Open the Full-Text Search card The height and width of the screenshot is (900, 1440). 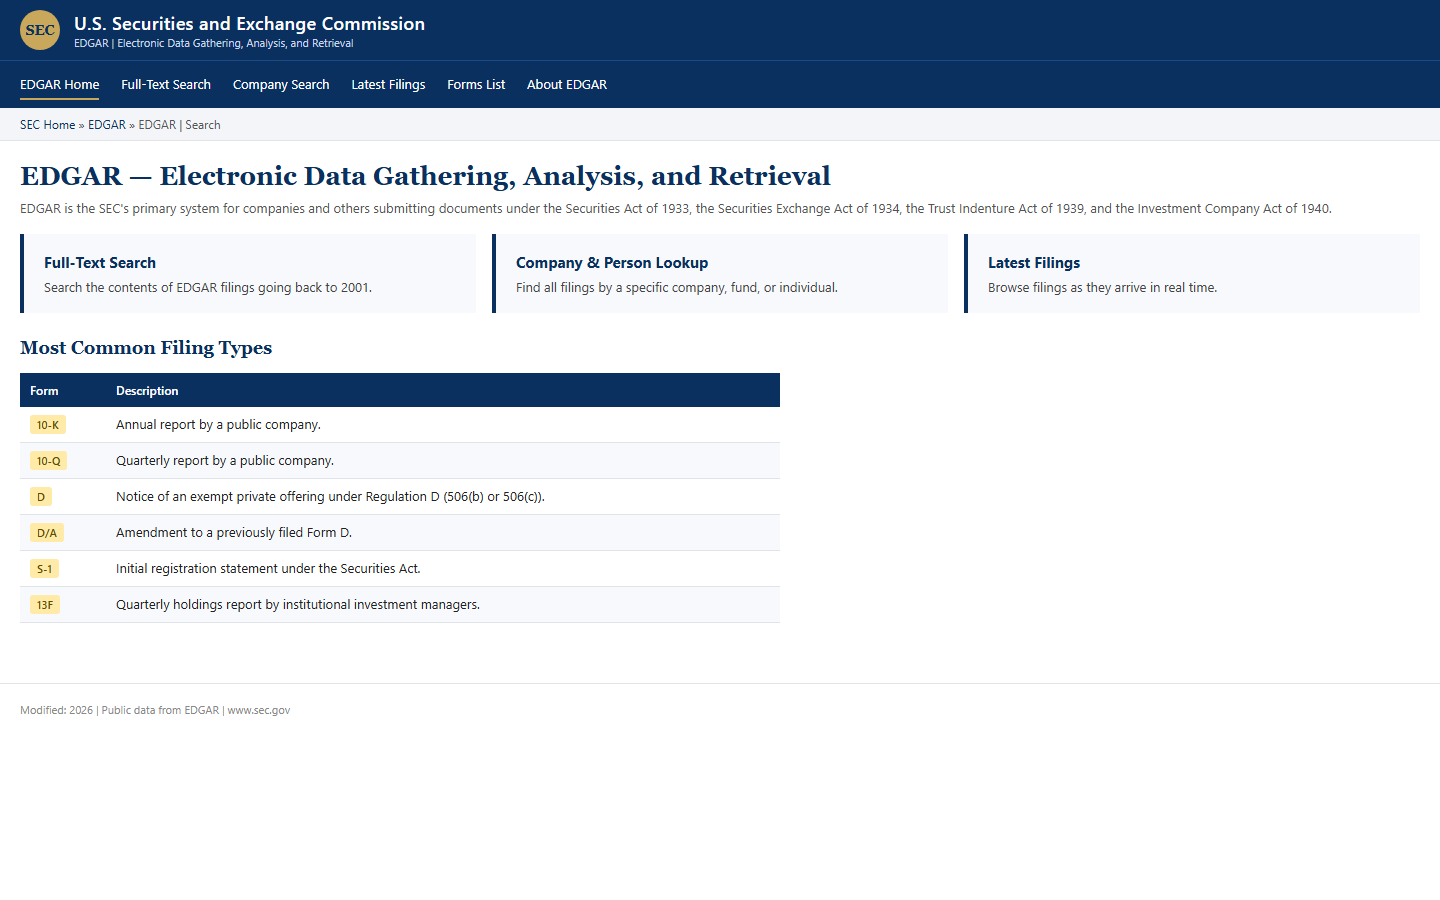click(x=248, y=274)
